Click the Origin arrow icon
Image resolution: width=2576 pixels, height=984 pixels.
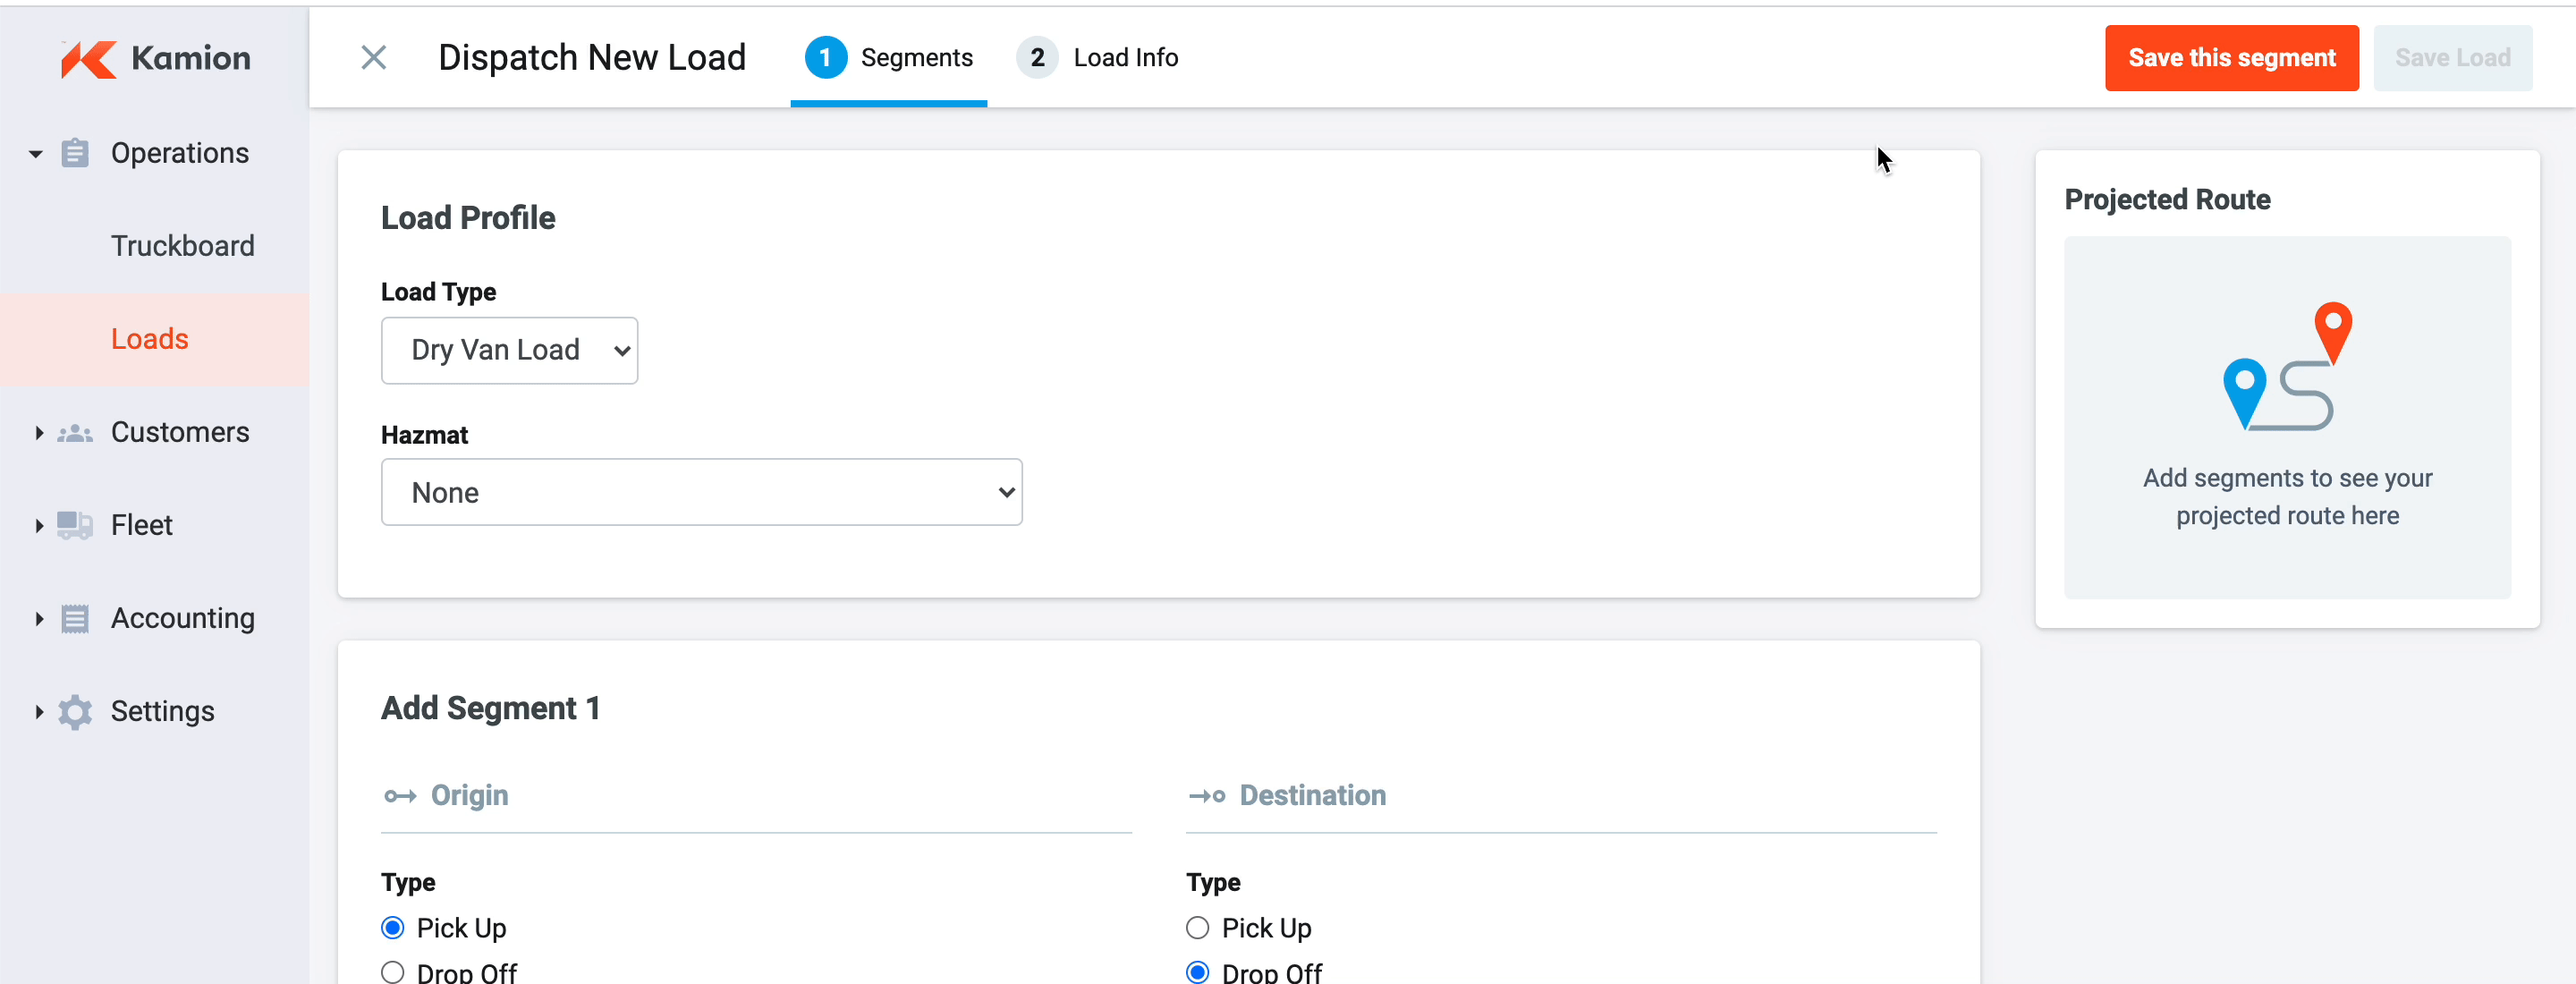pyautogui.click(x=400, y=796)
